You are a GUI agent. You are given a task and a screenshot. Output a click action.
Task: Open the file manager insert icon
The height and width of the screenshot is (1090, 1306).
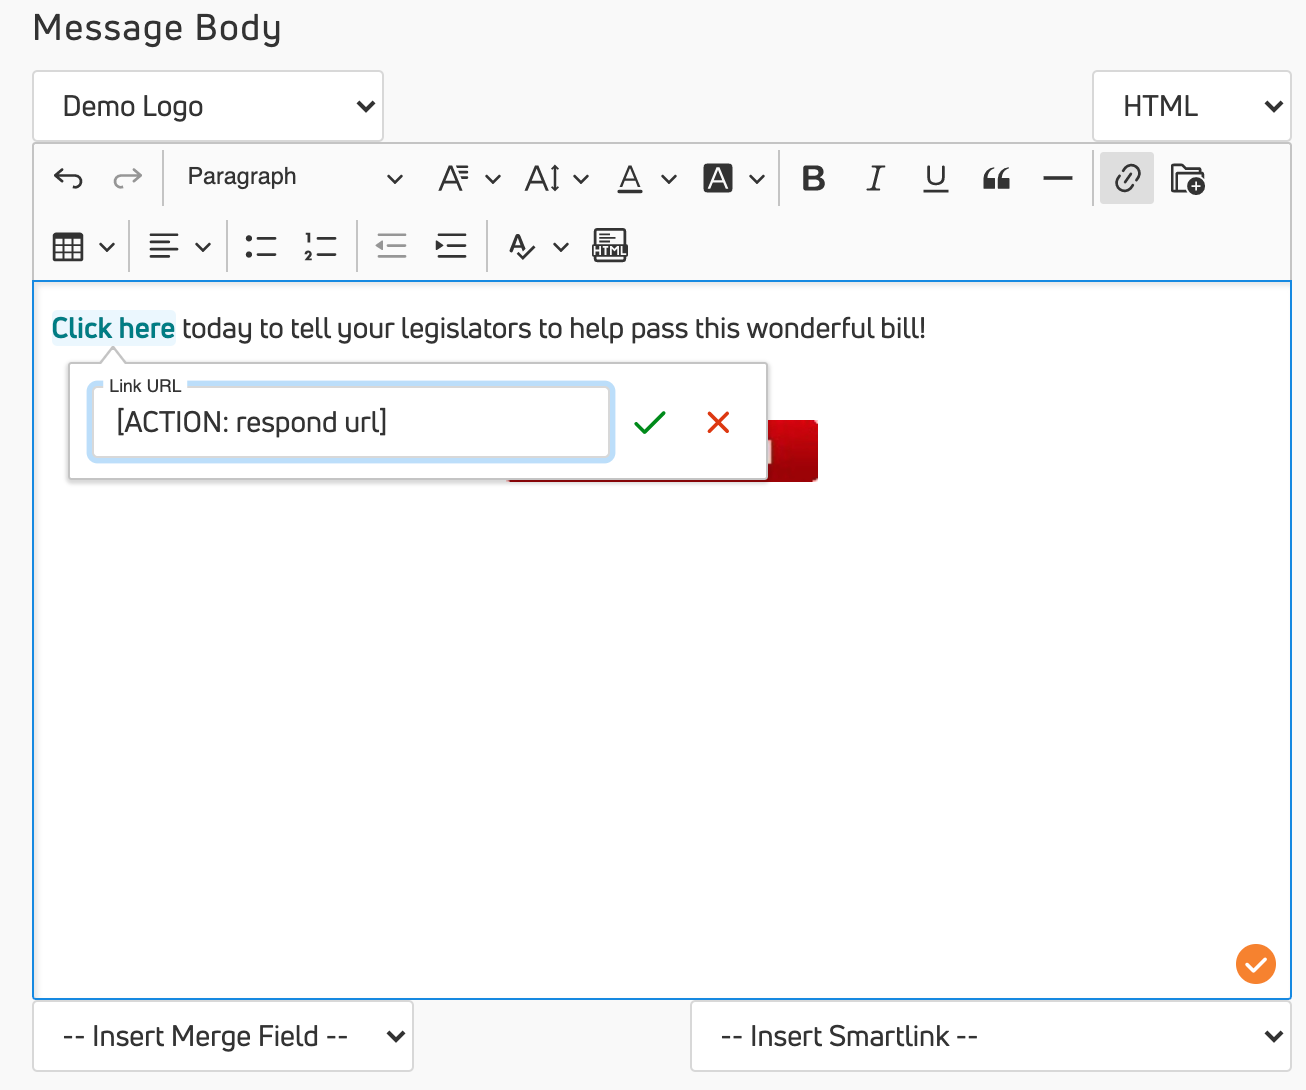click(1187, 178)
